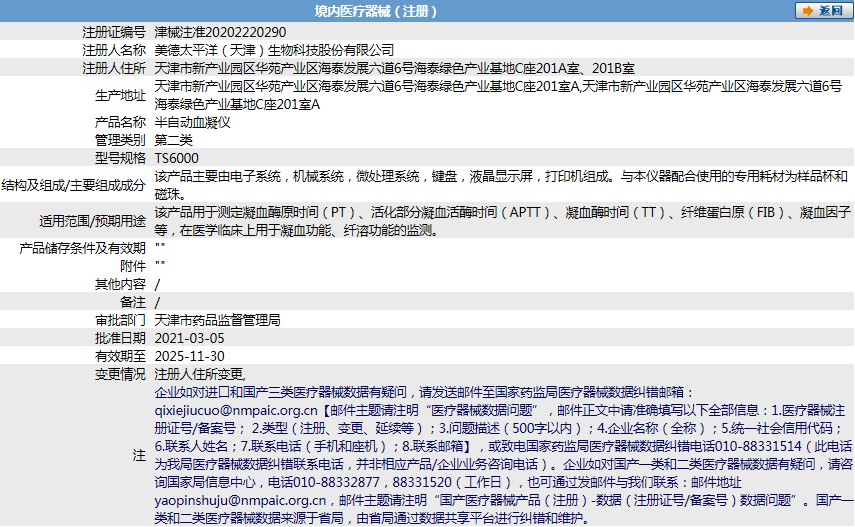The image size is (855, 527).
Task: Click registrant name 美德太平洋（天津）生物科技股份有限公司
Action: (x=274, y=50)
